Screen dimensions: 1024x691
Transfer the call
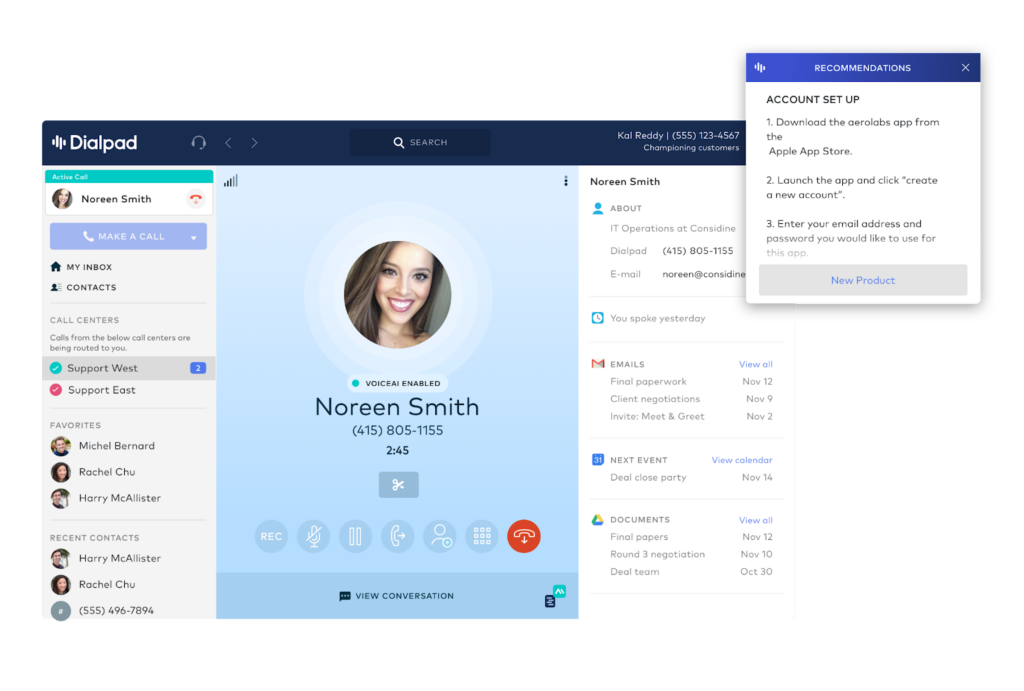[x=398, y=536]
